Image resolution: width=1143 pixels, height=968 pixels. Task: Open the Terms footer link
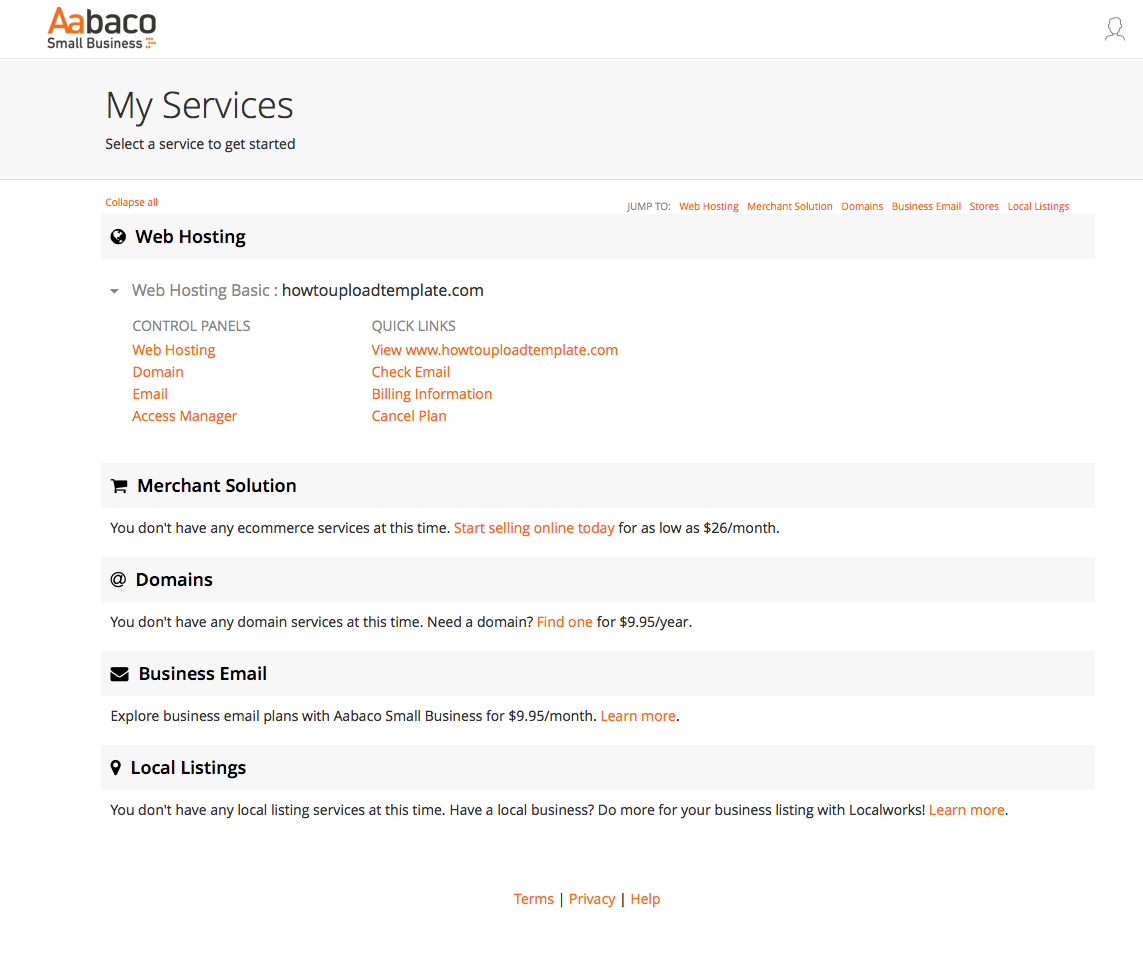(534, 899)
